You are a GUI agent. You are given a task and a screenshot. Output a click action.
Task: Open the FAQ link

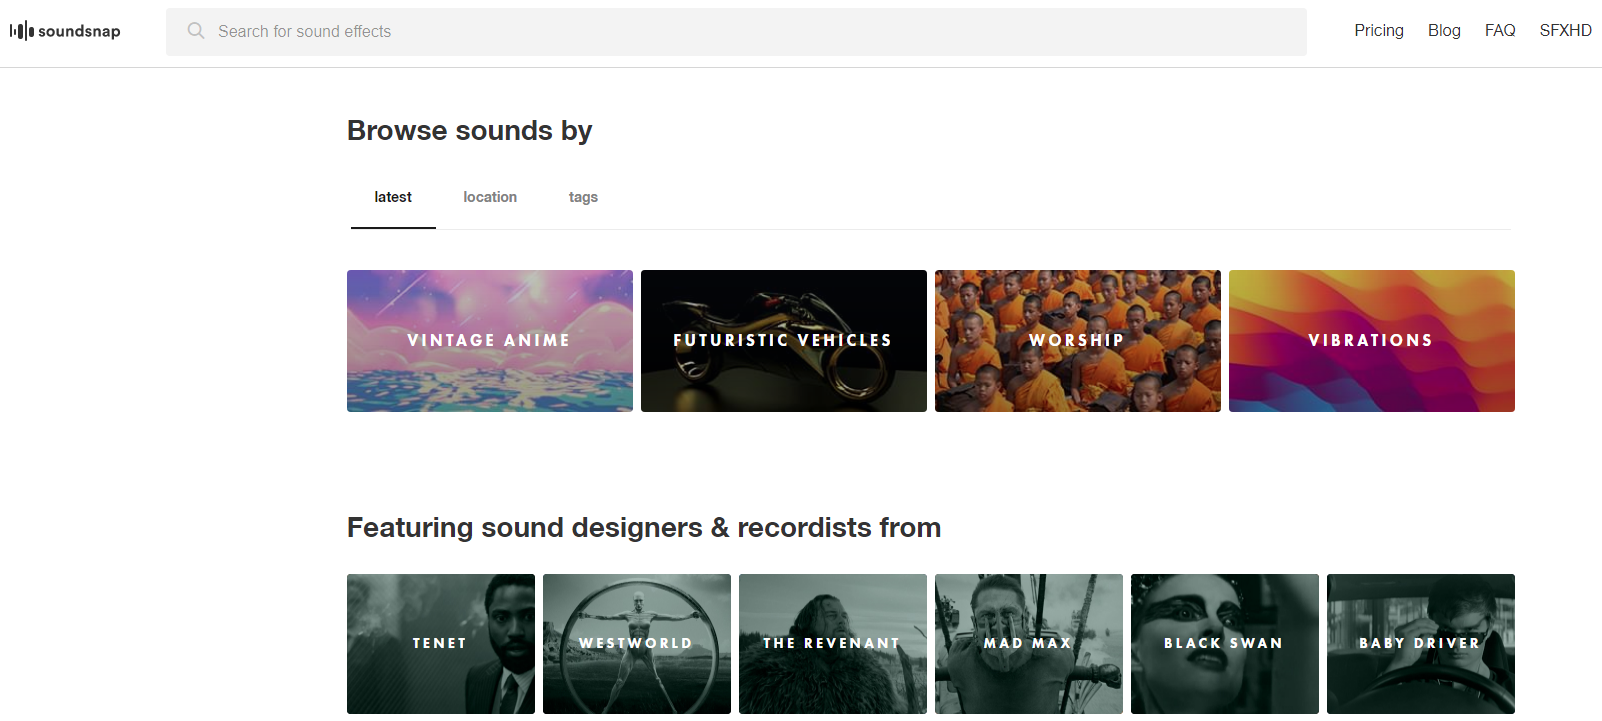tap(1499, 31)
